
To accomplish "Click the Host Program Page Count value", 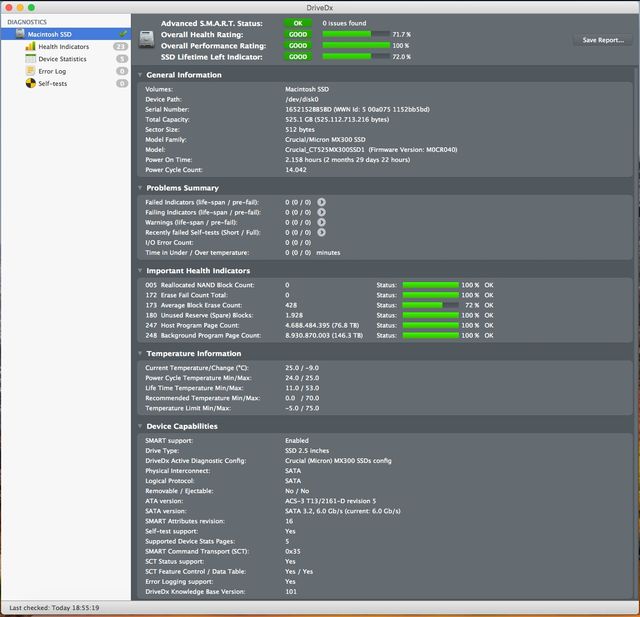I will [322, 325].
